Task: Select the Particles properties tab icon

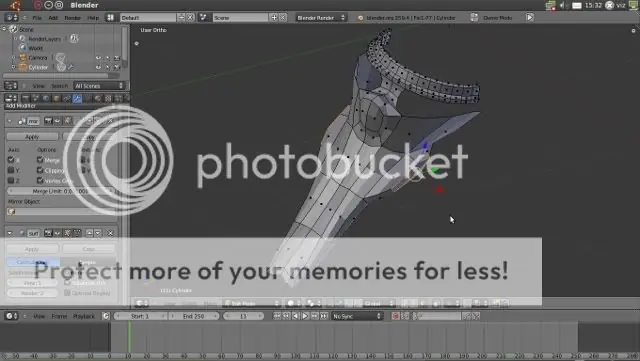Action: click(118, 98)
